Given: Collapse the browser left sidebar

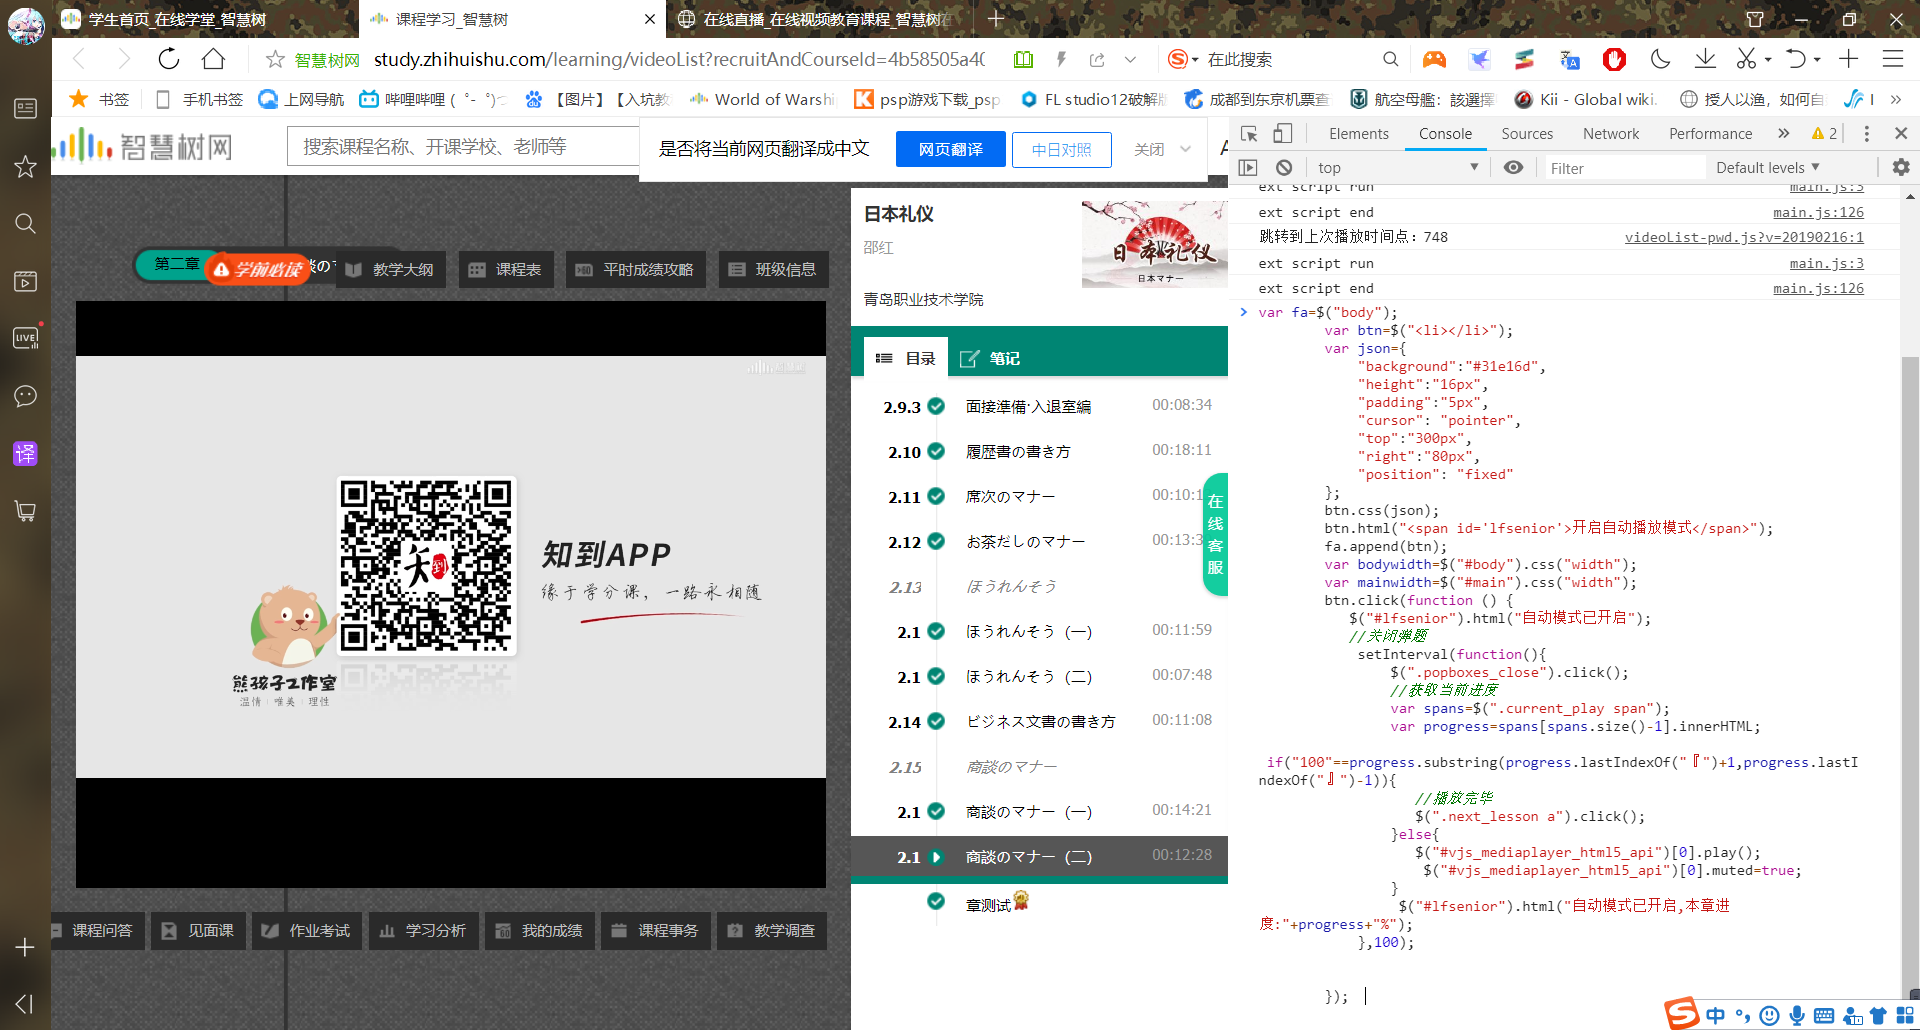Looking at the screenshot, I should click(26, 1003).
